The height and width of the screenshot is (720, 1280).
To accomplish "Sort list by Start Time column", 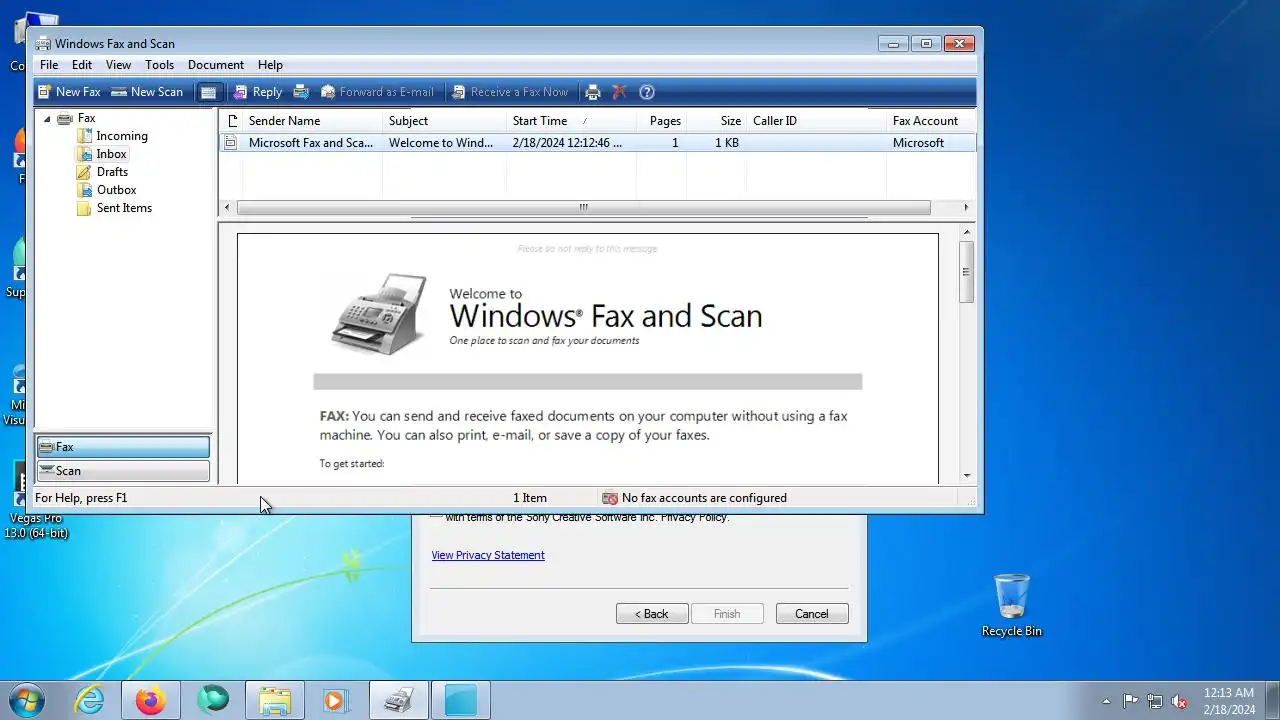I will [571, 121].
